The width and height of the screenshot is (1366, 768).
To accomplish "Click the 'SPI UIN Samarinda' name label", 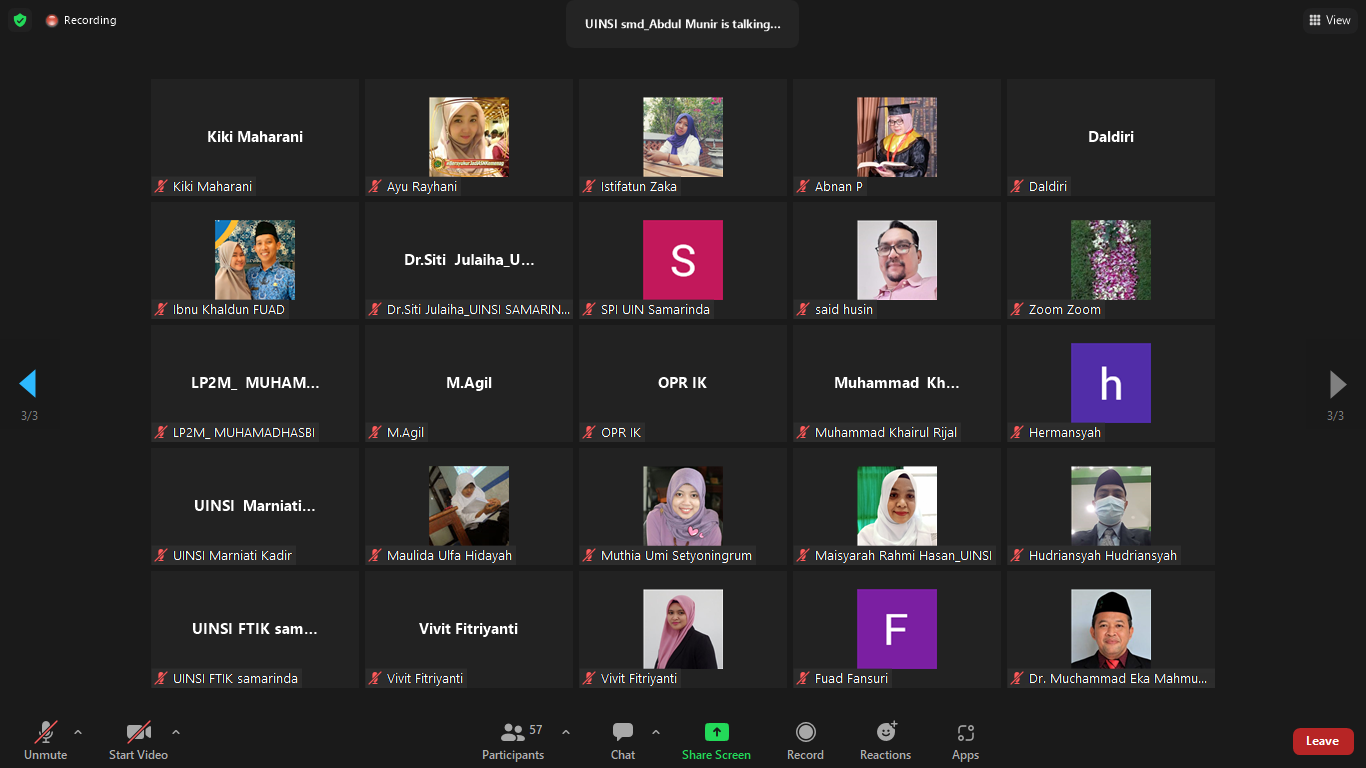I will point(655,309).
